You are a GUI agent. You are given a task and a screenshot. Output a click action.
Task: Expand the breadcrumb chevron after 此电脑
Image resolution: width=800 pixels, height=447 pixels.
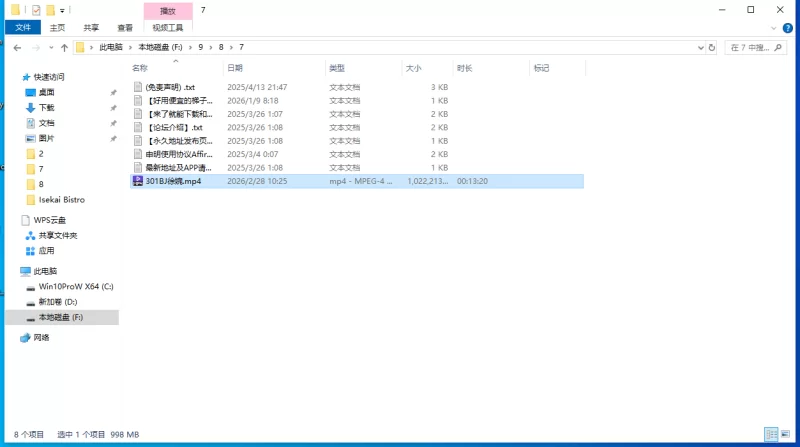[130, 47]
